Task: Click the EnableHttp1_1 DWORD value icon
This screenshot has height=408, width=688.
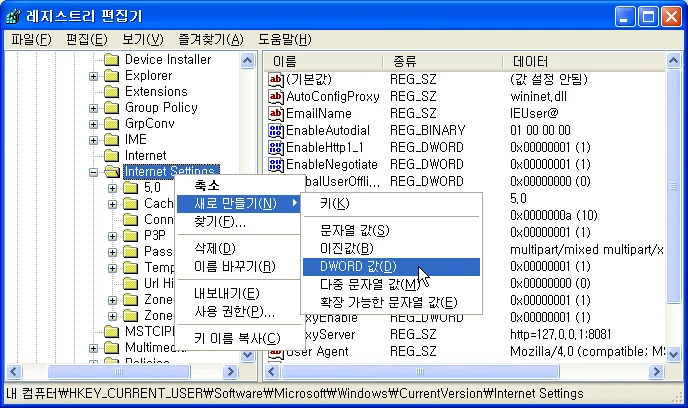Action: coord(276,148)
